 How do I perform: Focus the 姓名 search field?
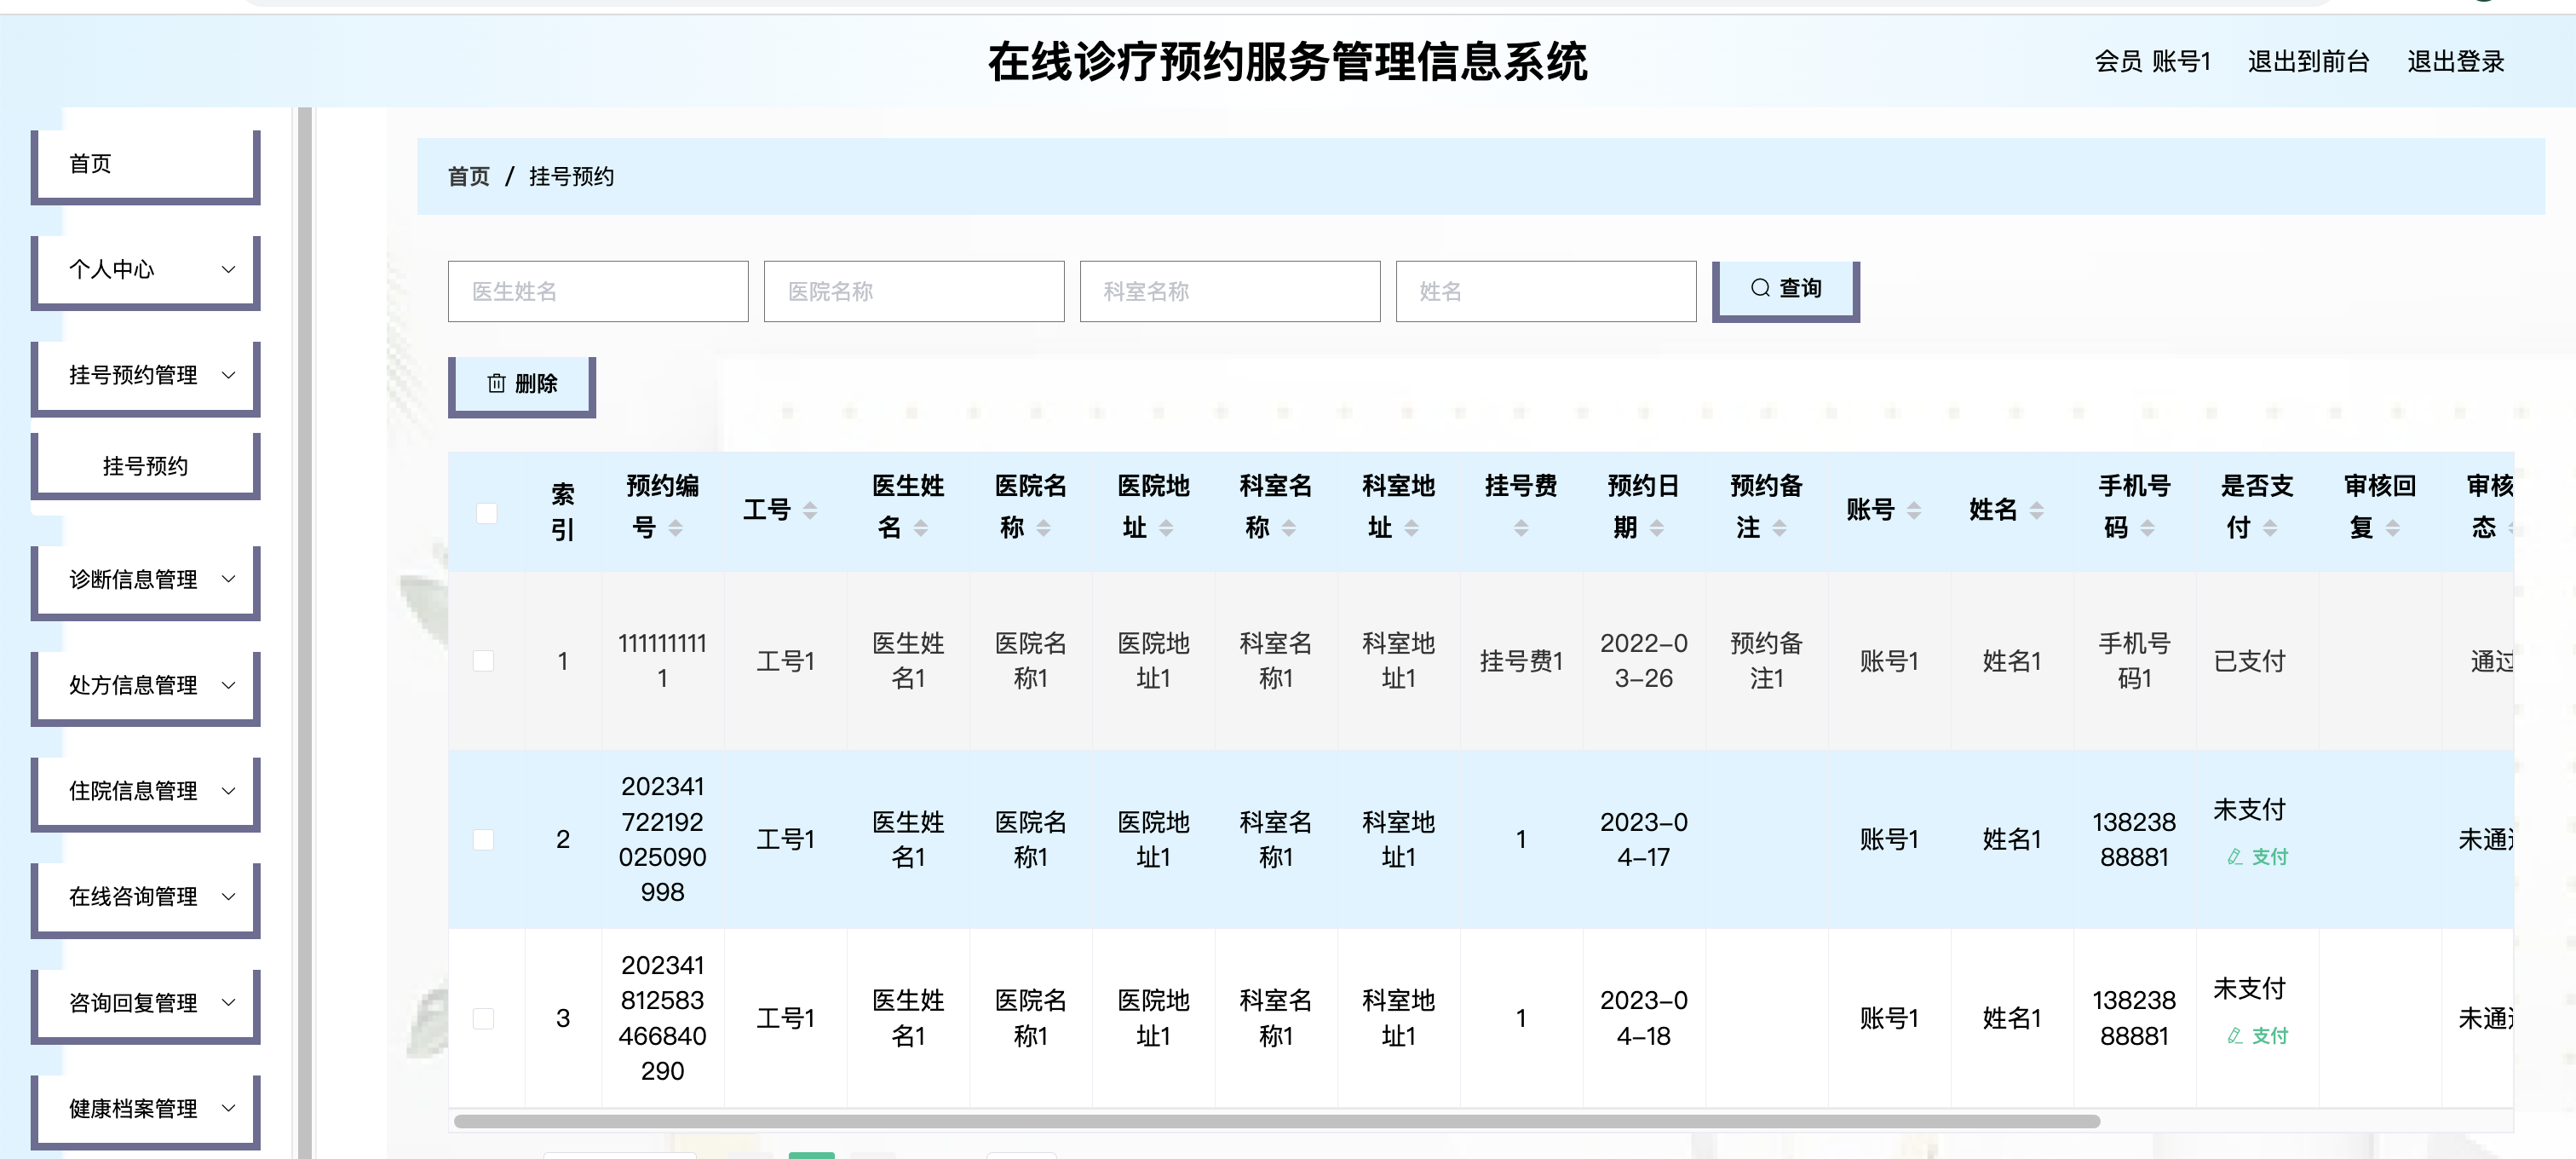pos(1546,292)
